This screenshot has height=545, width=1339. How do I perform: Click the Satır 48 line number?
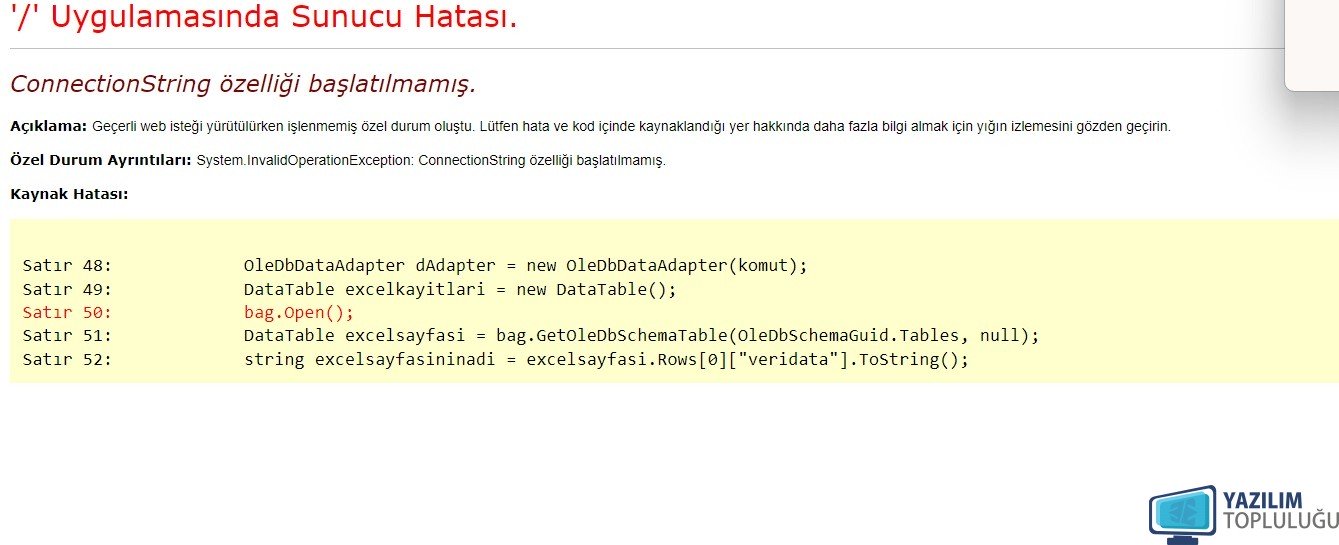(x=67, y=266)
